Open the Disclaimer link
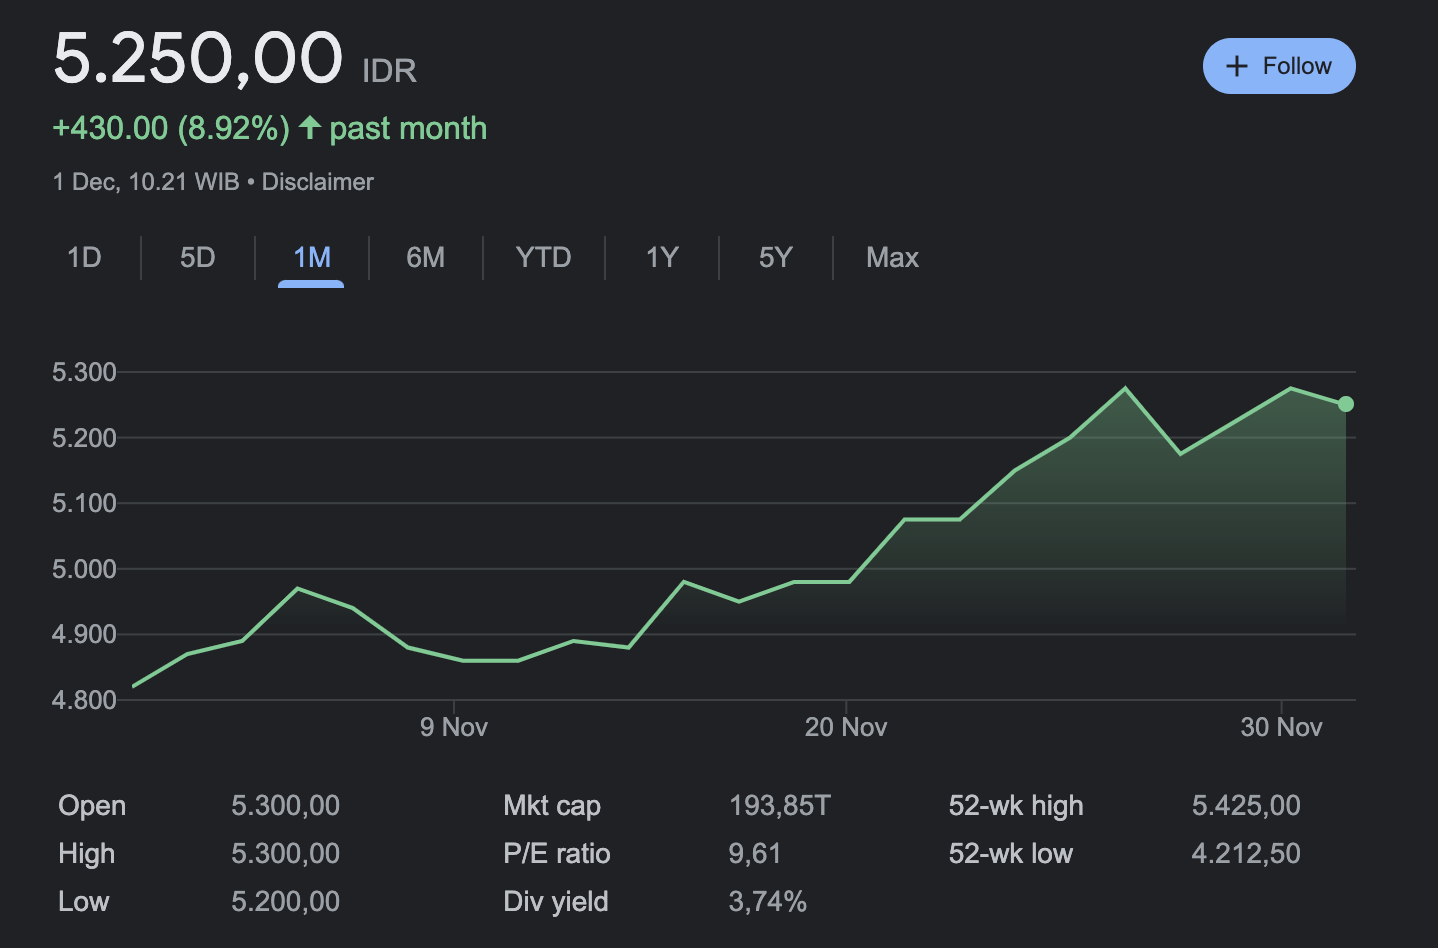 click(317, 181)
